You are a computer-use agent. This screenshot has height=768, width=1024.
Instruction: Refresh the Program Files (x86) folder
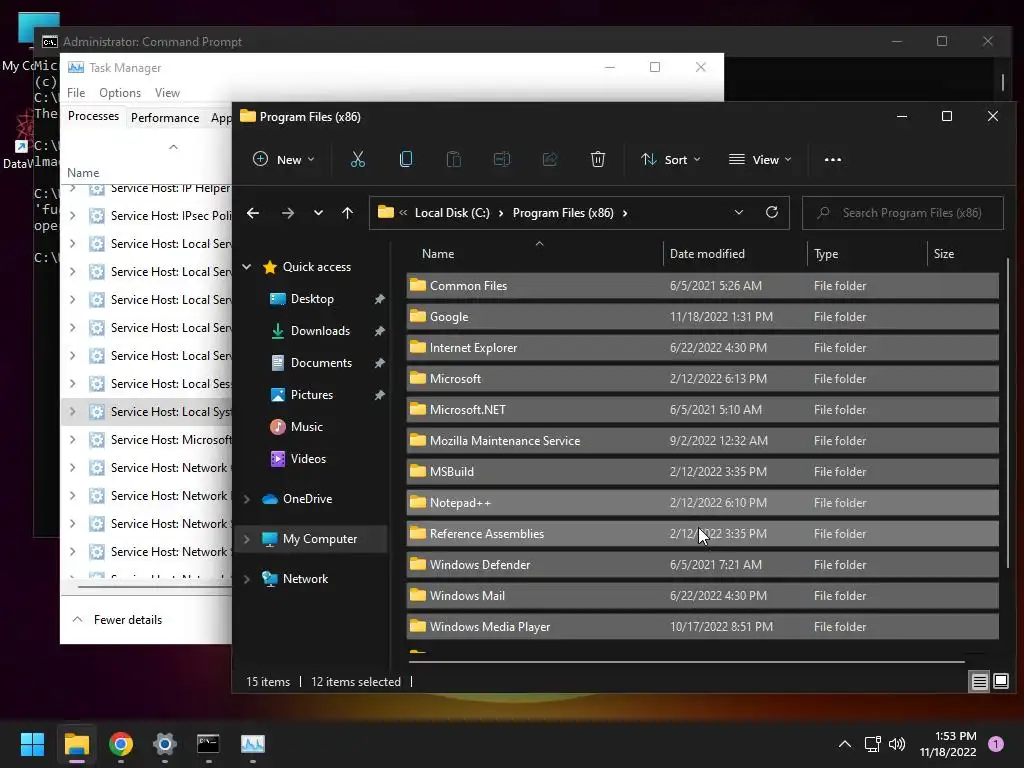[772, 212]
